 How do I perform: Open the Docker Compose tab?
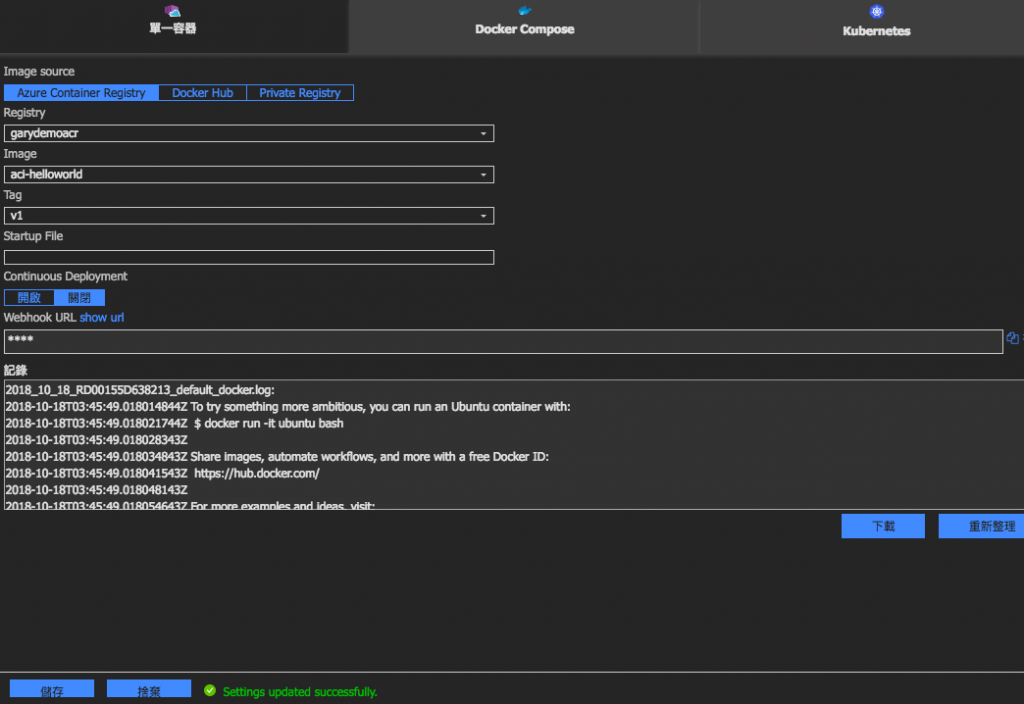[524, 27]
